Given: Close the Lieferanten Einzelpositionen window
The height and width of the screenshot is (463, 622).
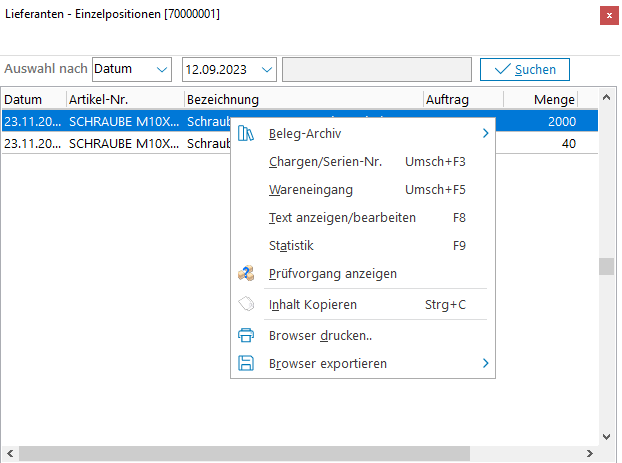Looking at the screenshot, I should tap(609, 15).
